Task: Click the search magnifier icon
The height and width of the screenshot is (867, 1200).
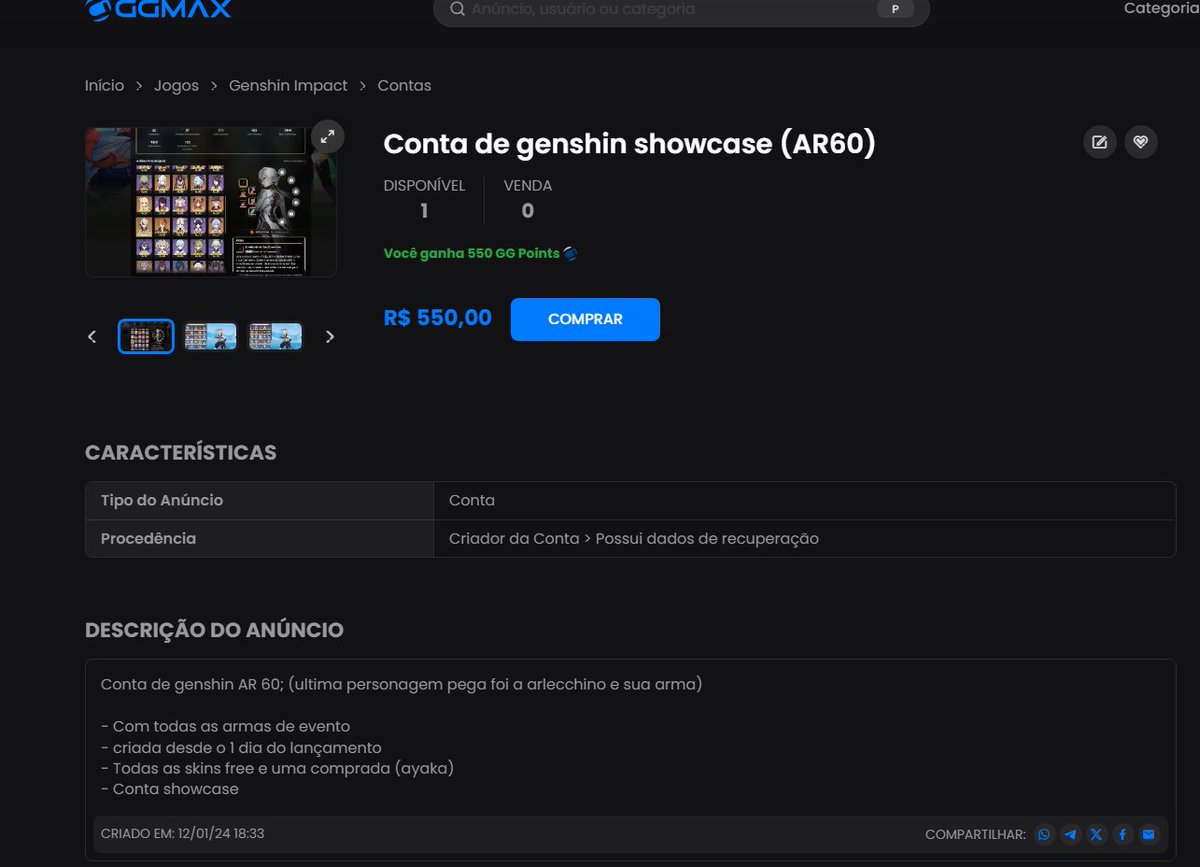Action: [x=457, y=9]
